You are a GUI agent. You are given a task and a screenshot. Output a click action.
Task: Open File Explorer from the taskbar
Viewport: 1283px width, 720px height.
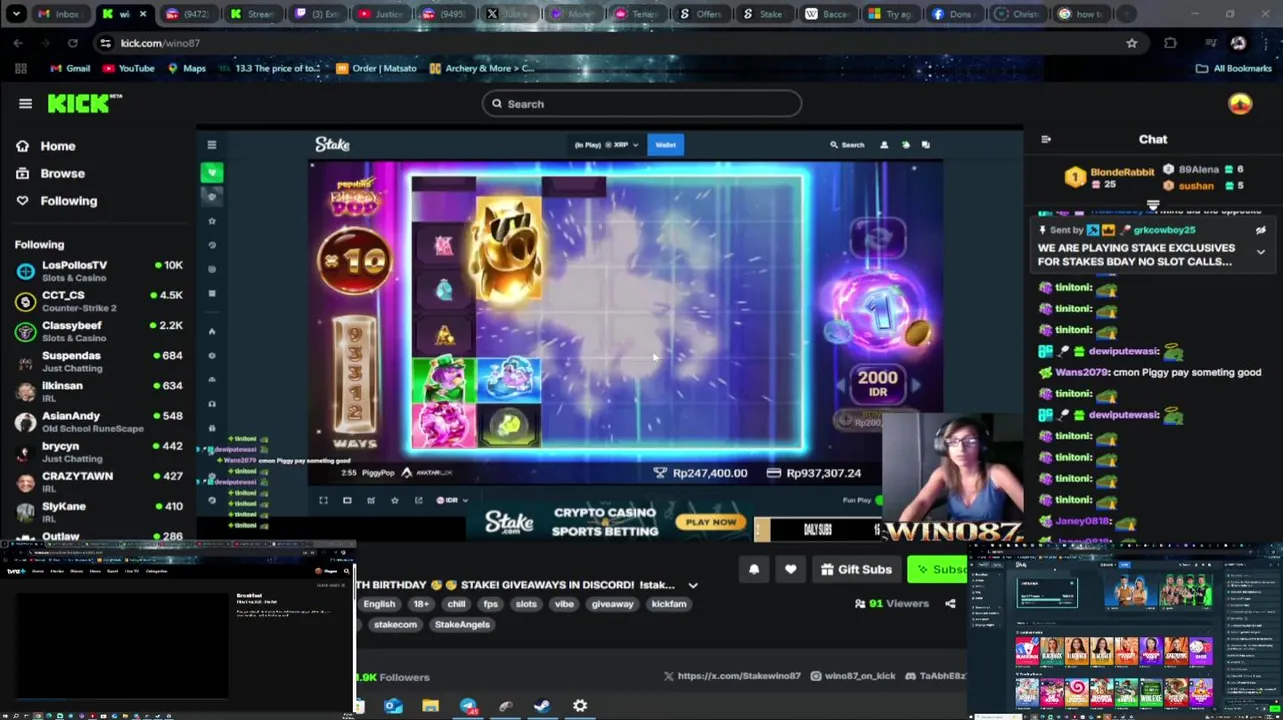[430, 706]
